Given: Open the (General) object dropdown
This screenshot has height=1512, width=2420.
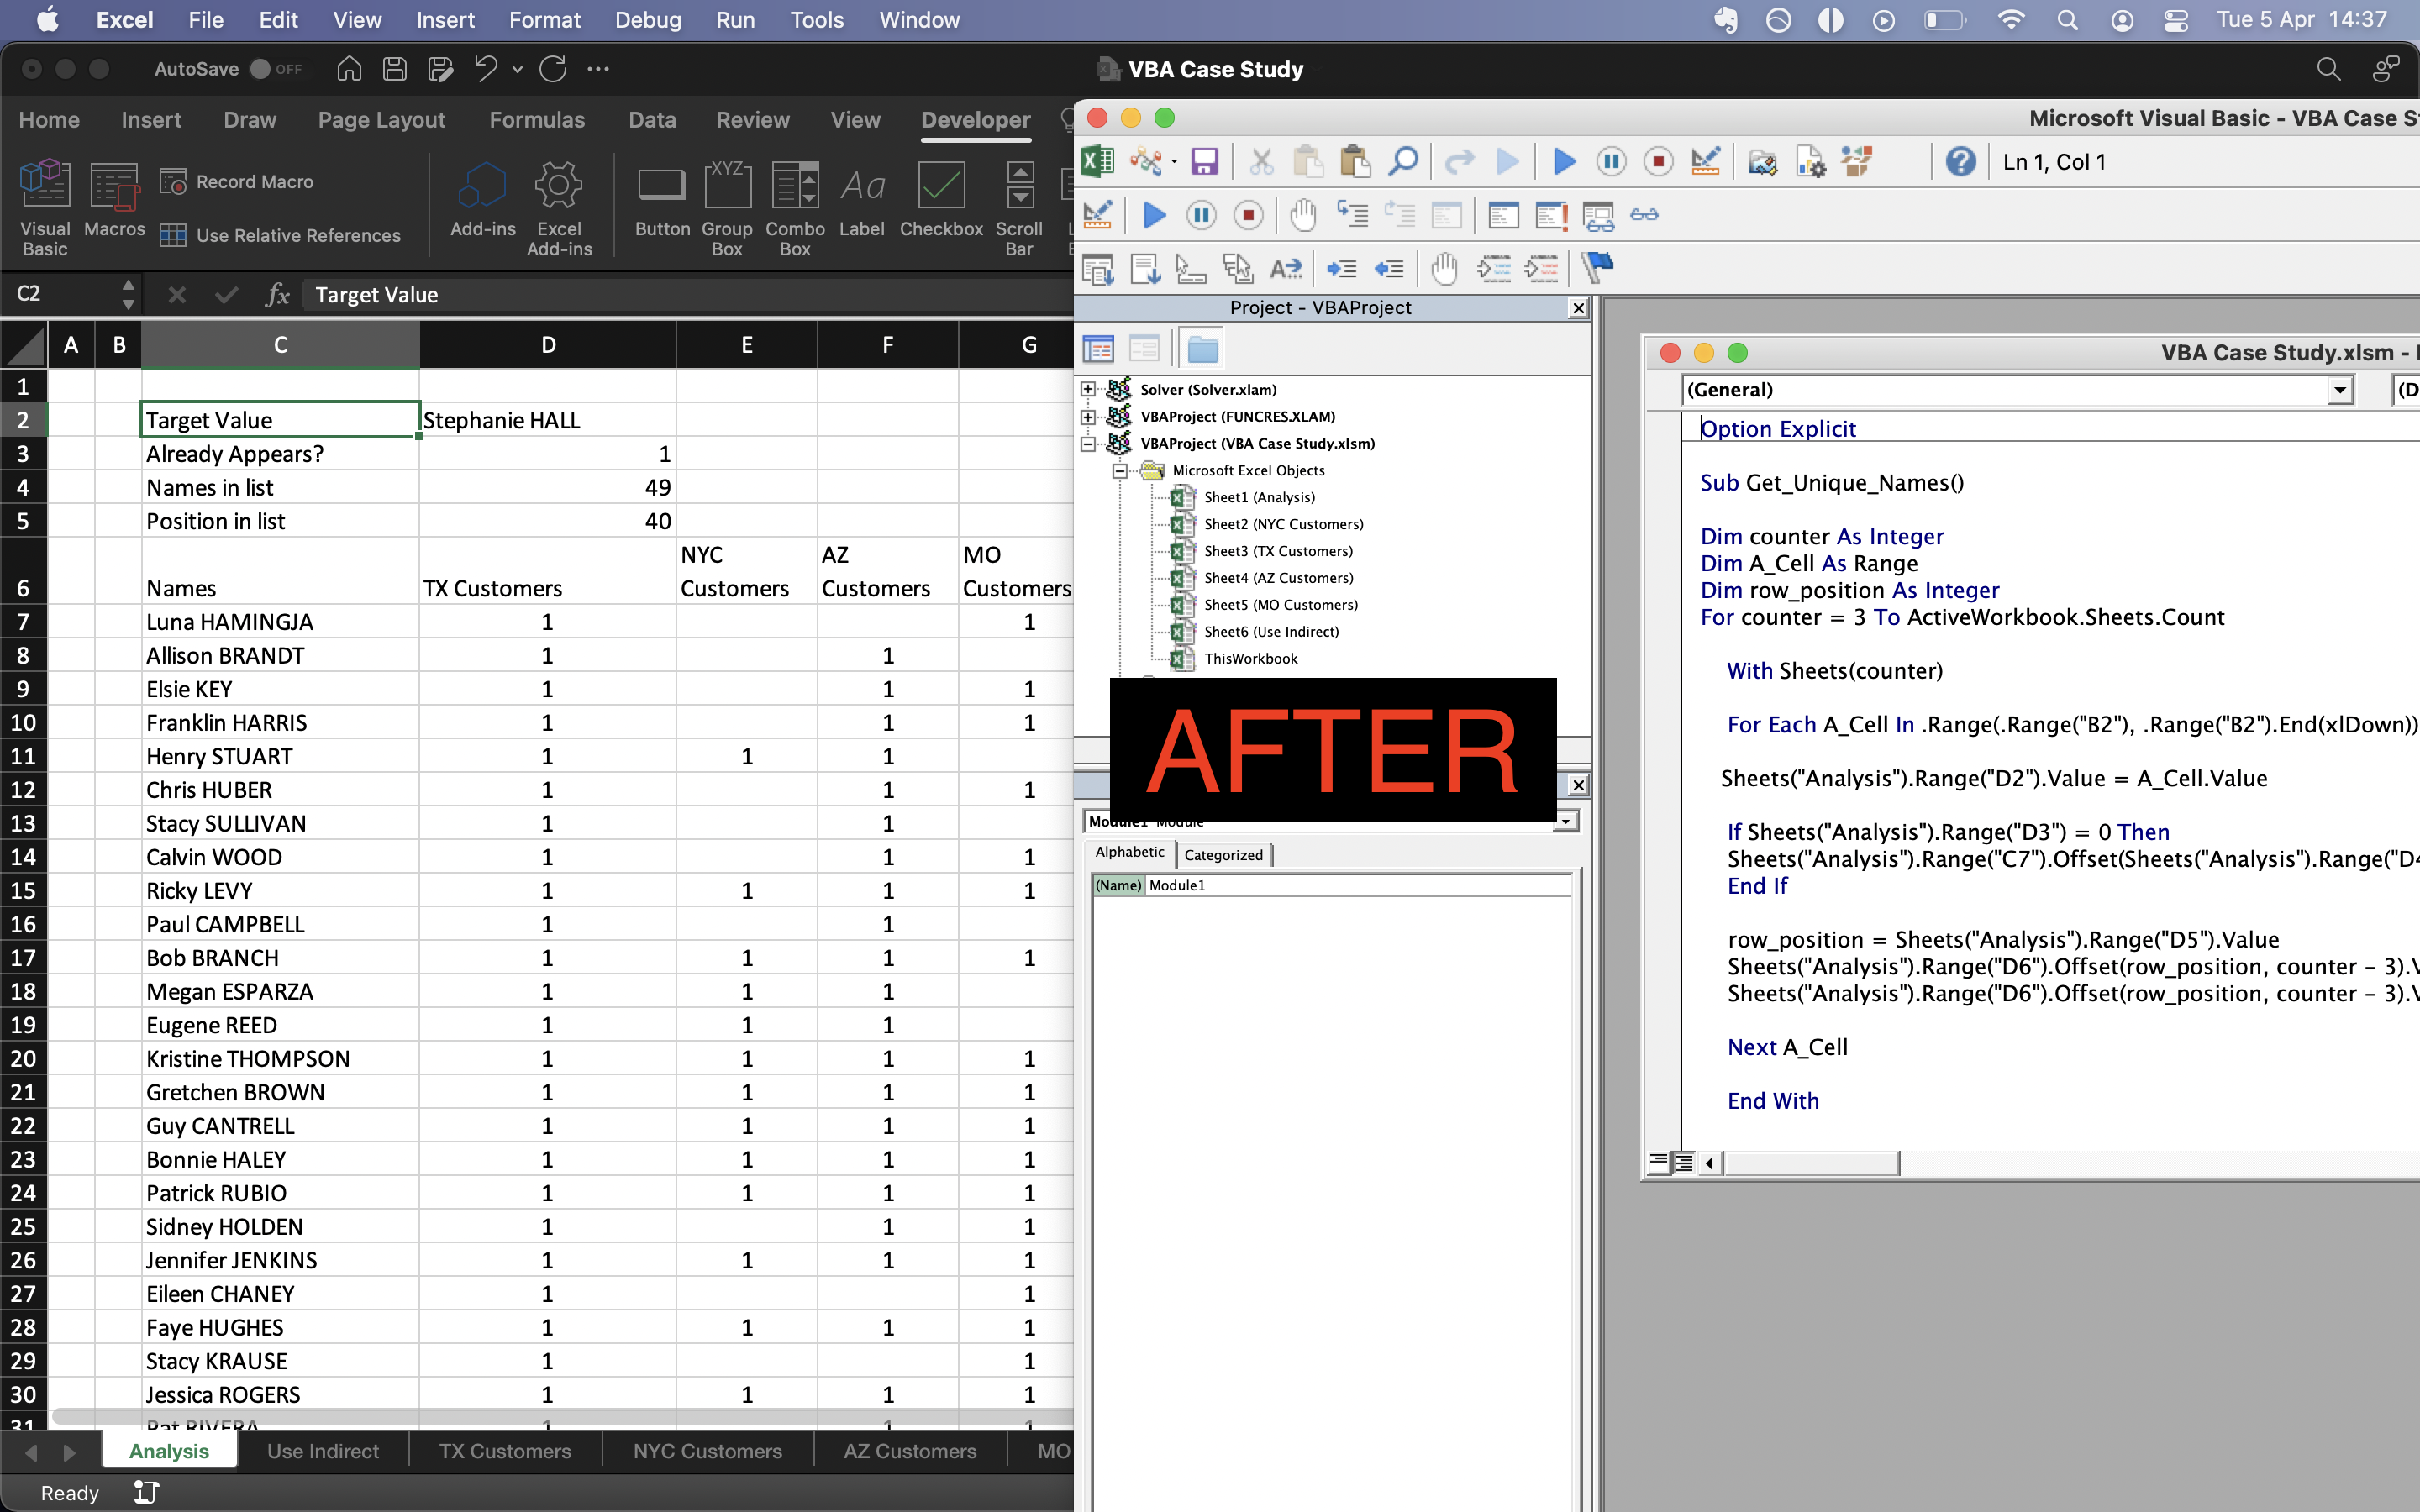Looking at the screenshot, I should pyautogui.click(x=2339, y=390).
